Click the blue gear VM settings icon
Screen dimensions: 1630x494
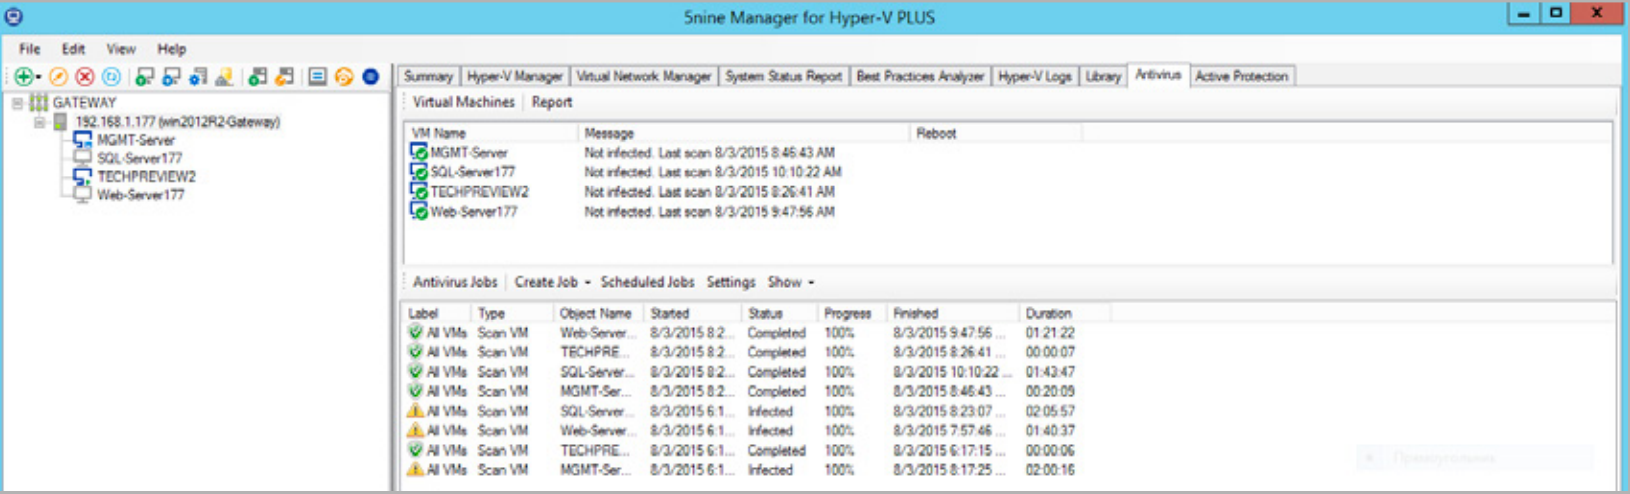pos(198,77)
